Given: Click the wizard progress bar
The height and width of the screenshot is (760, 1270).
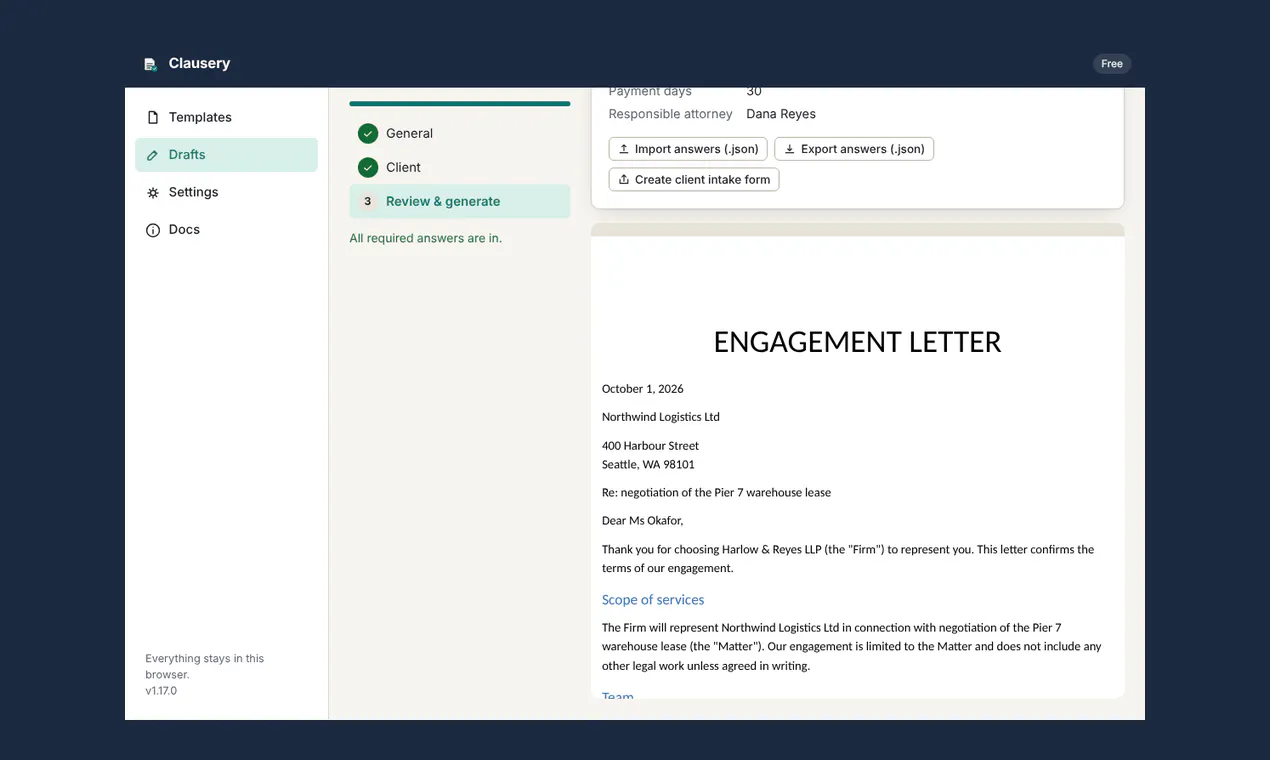Looking at the screenshot, I should pyautogui.click(x=460, y=103).
